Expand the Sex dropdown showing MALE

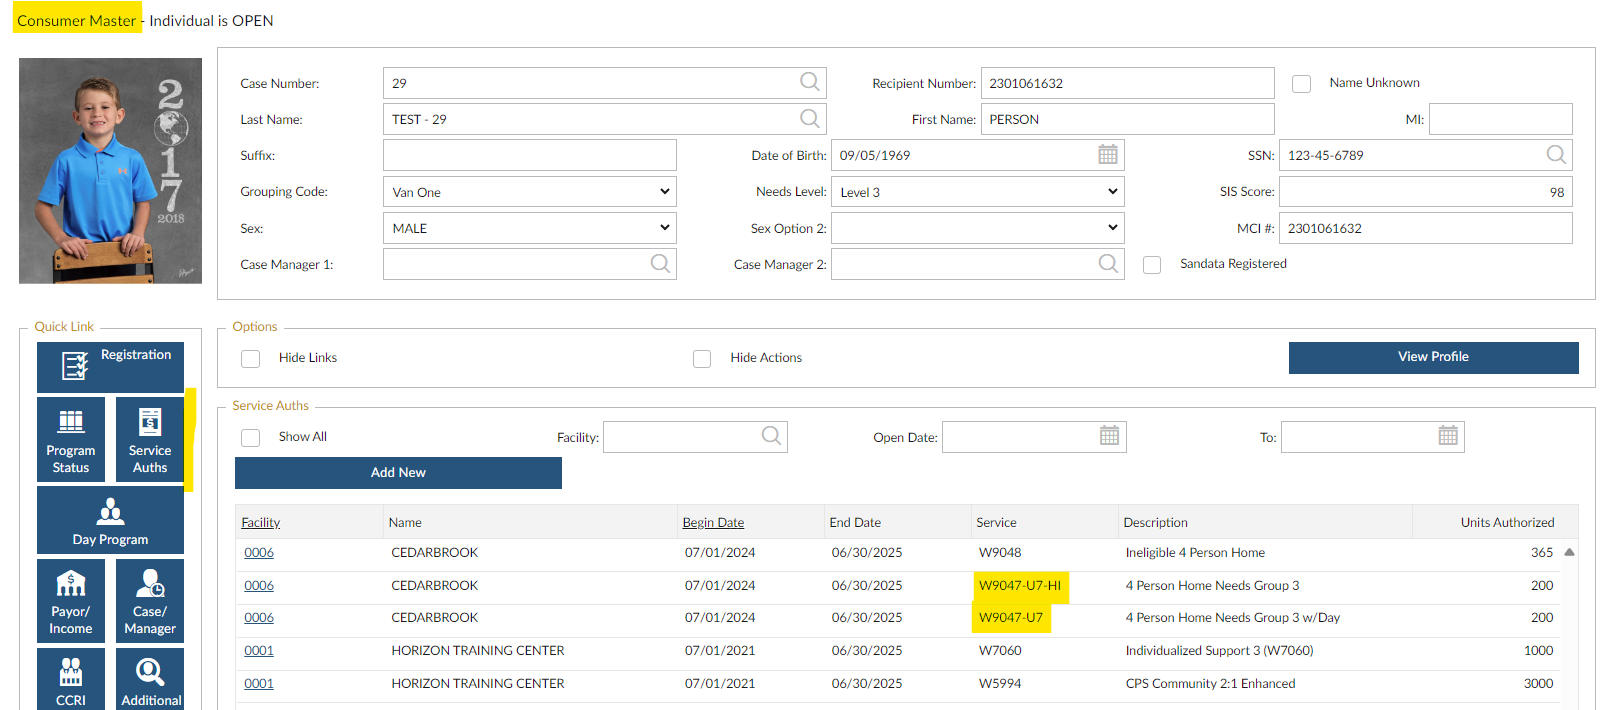(529, 228)
